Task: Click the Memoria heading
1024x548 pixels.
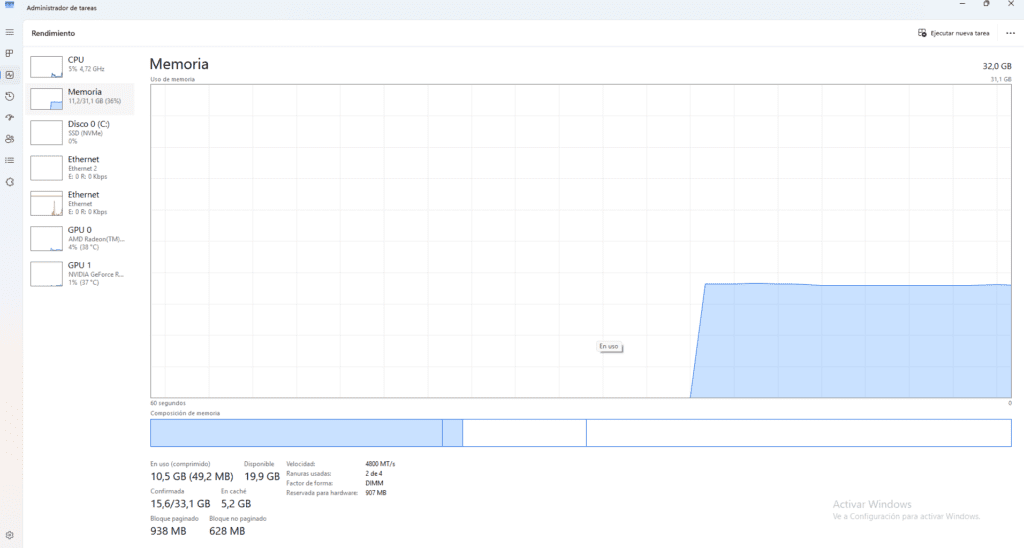Action: 179,64
